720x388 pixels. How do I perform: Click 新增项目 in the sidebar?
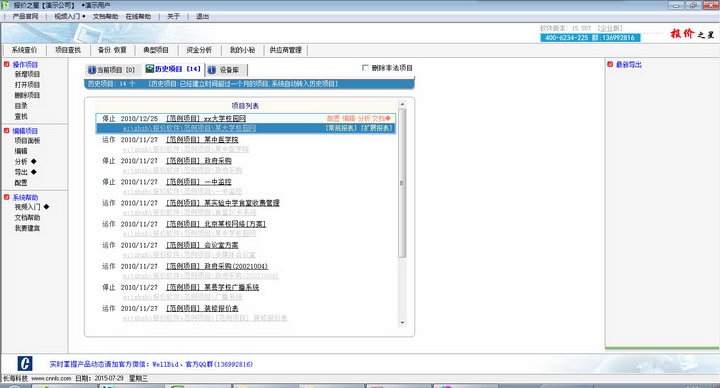[x=27, y=74]
